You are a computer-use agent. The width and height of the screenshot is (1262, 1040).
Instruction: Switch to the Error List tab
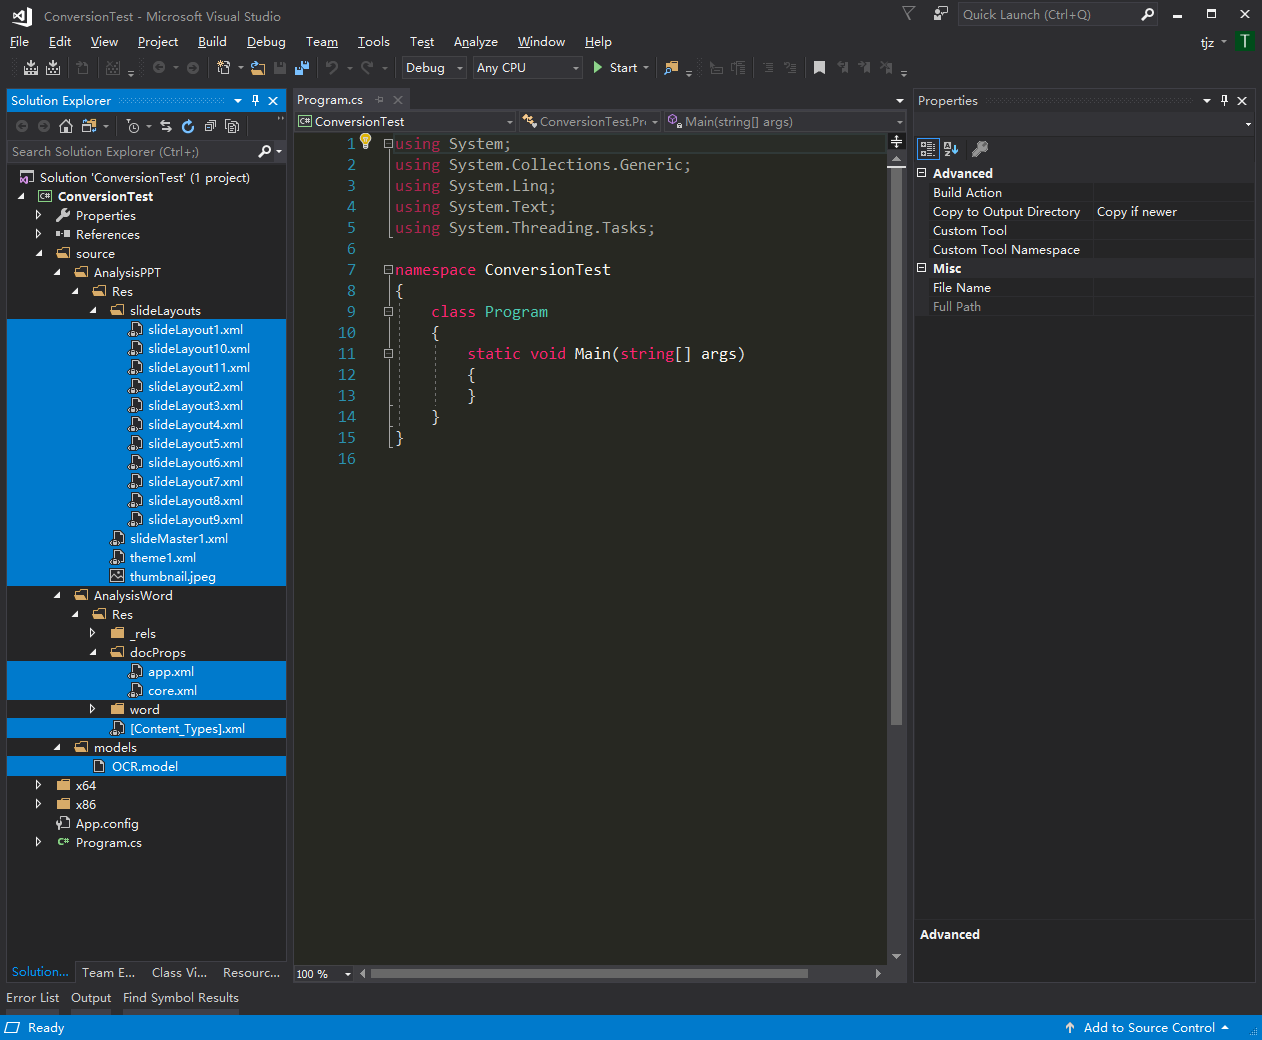pos(33,997)
